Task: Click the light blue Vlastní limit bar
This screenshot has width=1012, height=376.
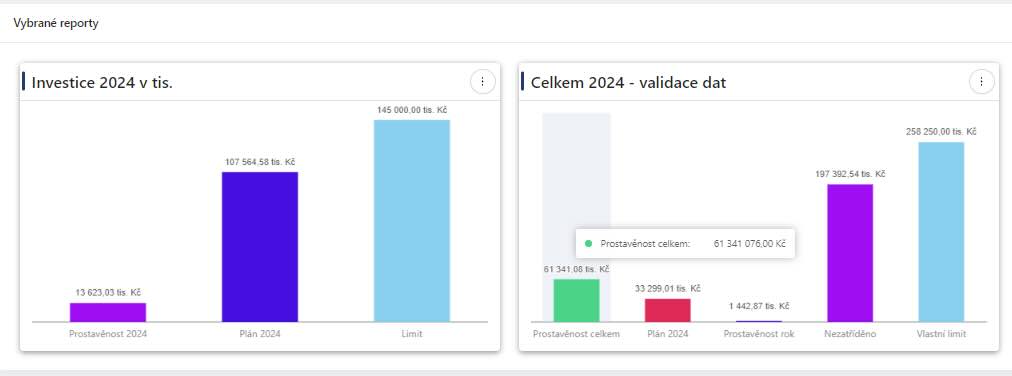Action: 941,232
